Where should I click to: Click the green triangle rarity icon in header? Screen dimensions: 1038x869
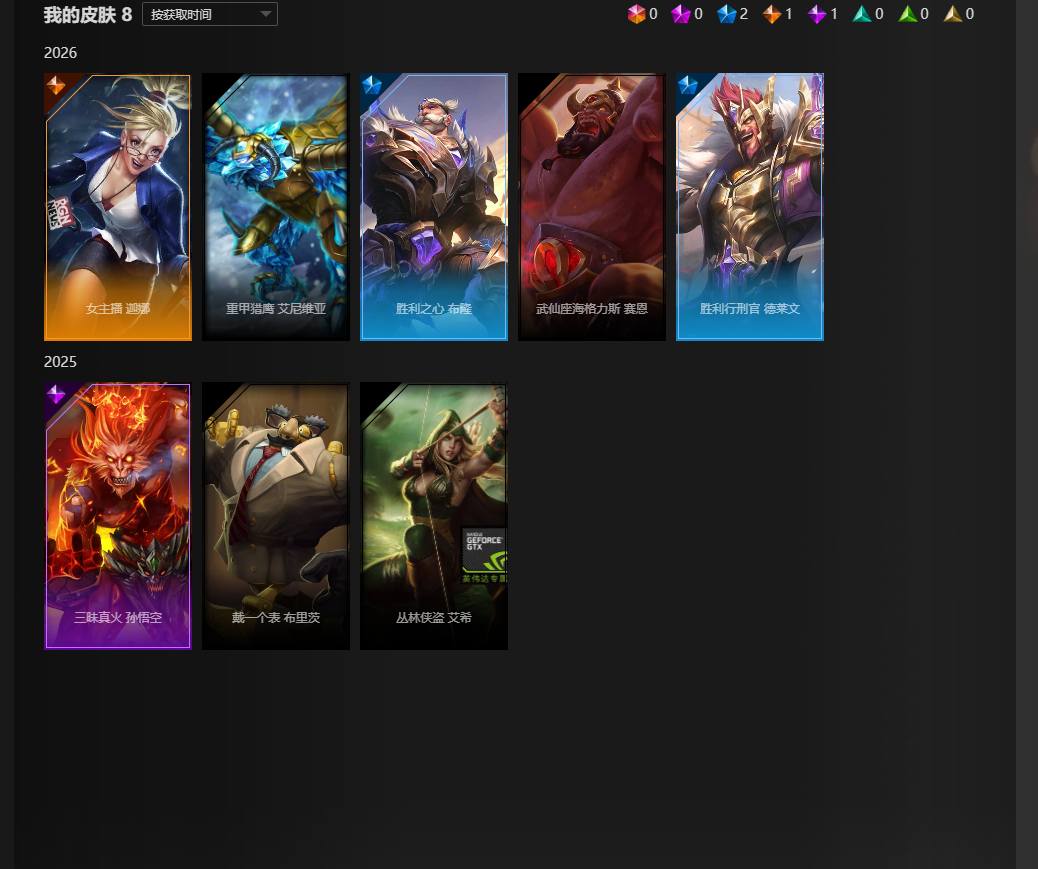click(908, 14)
